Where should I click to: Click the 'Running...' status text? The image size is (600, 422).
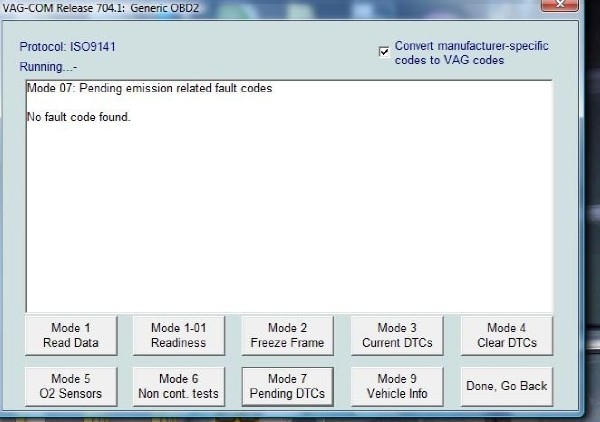pos(48,67)
